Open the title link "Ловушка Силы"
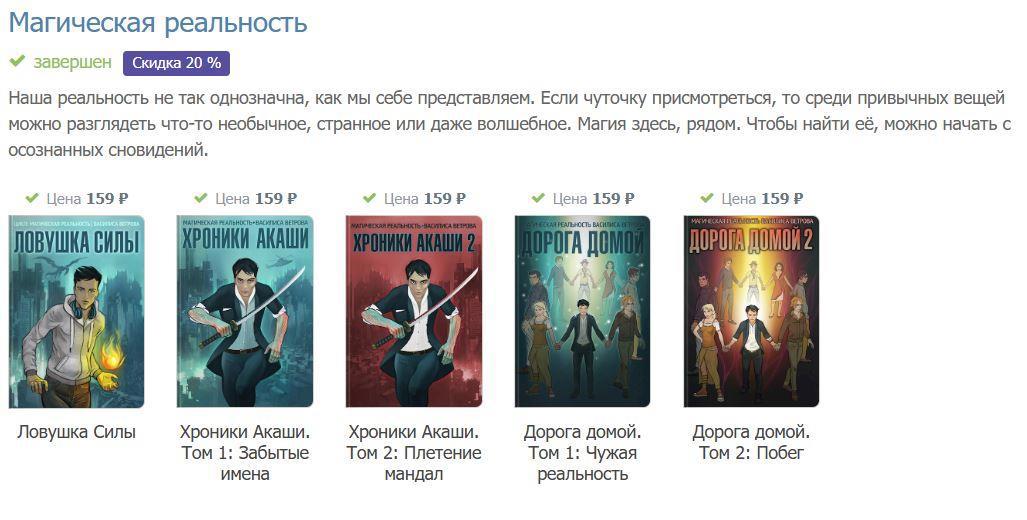 point(77,432)
